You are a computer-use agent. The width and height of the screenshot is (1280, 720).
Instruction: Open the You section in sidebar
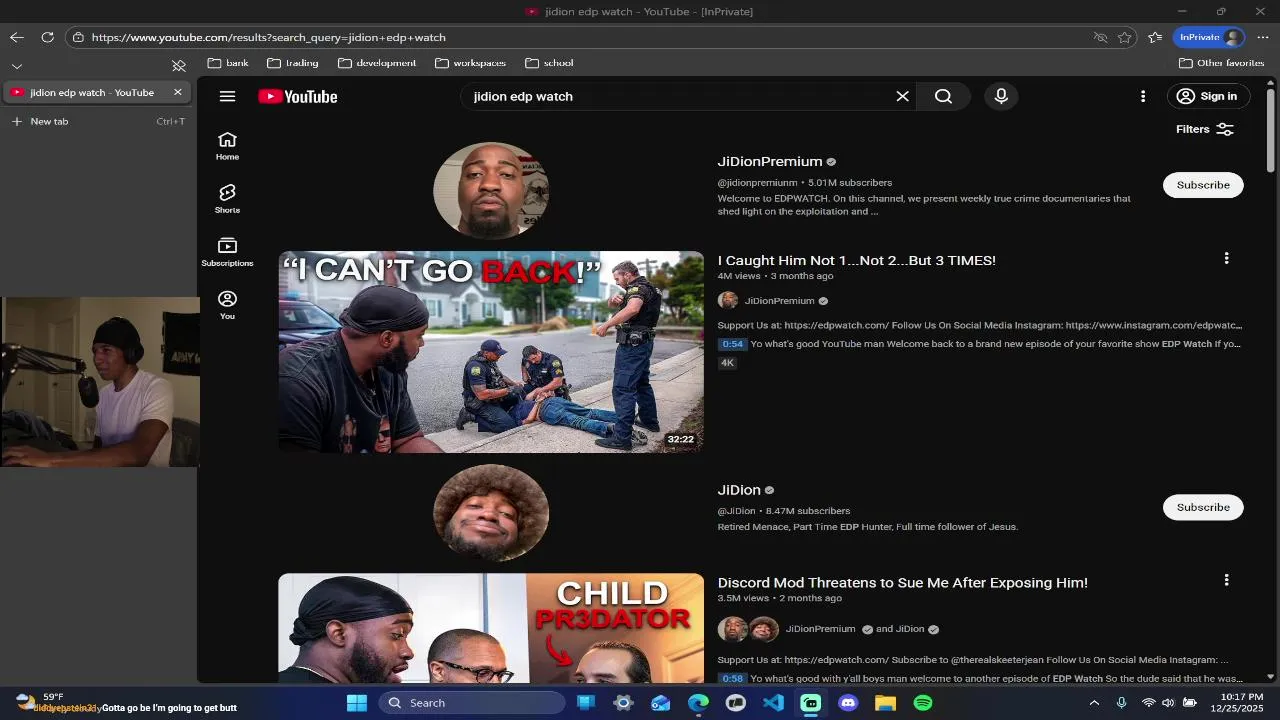227,305
